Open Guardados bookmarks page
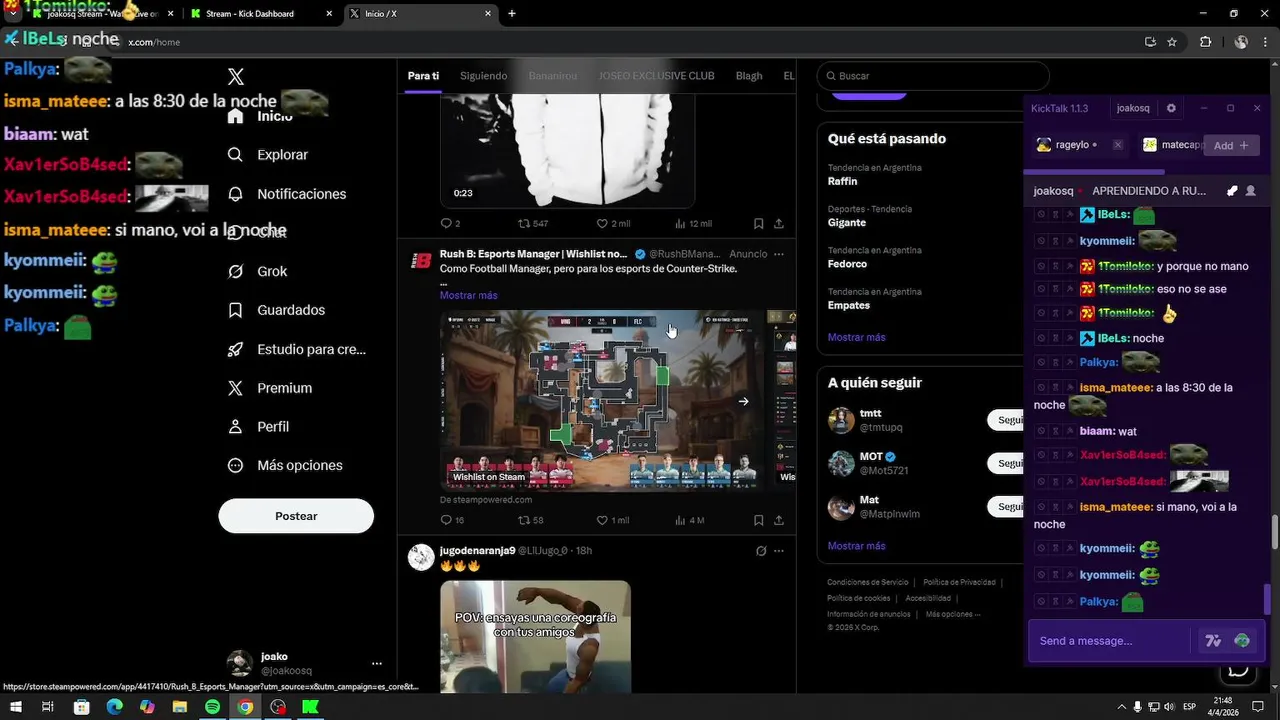The height and width of the screenshot is (720, 1280). click(277, 310)
